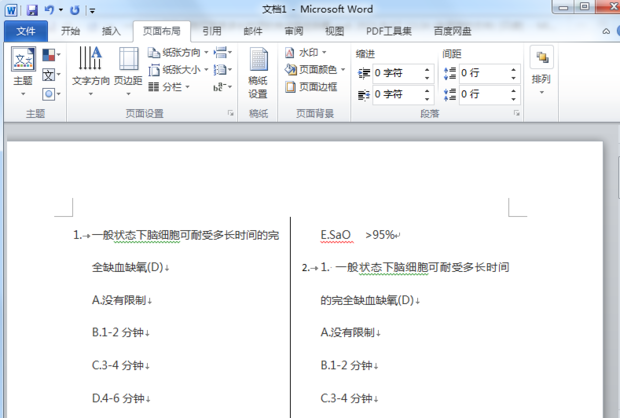The height and width of the screenshot is (418, 620).
Task: Open the line numbers dropdown icon
Action: pyautogui.click(x=223, y=70)
